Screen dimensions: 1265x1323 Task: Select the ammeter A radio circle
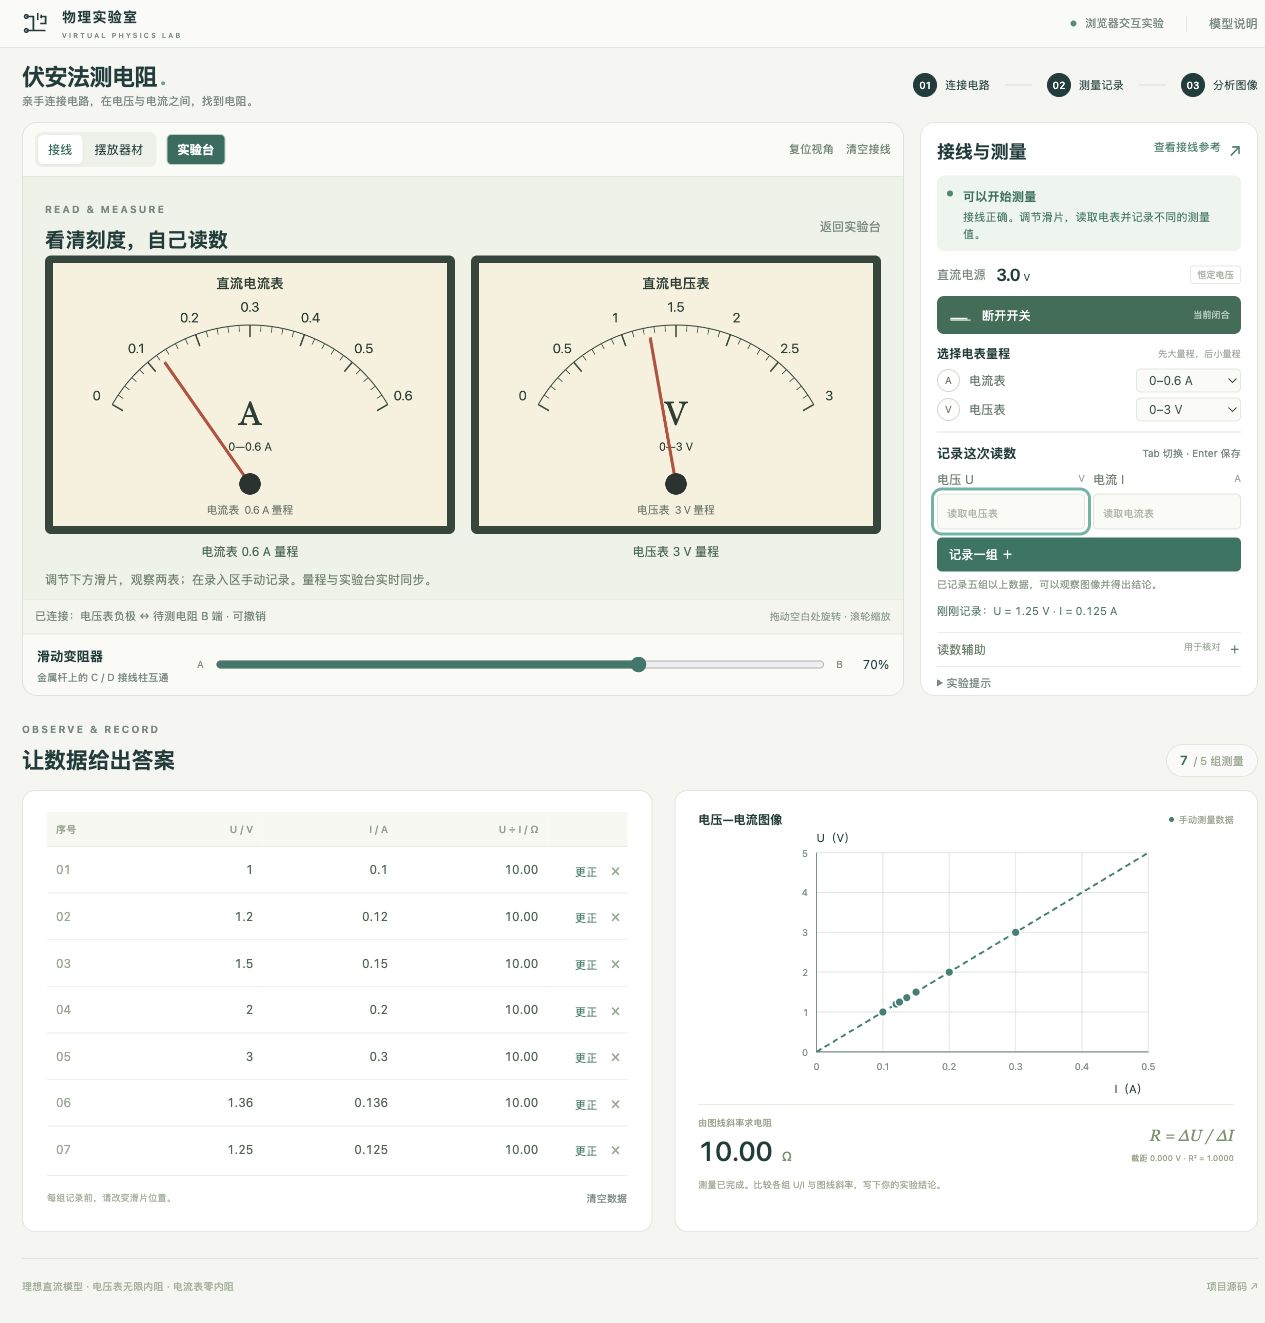tap(948, 380)
